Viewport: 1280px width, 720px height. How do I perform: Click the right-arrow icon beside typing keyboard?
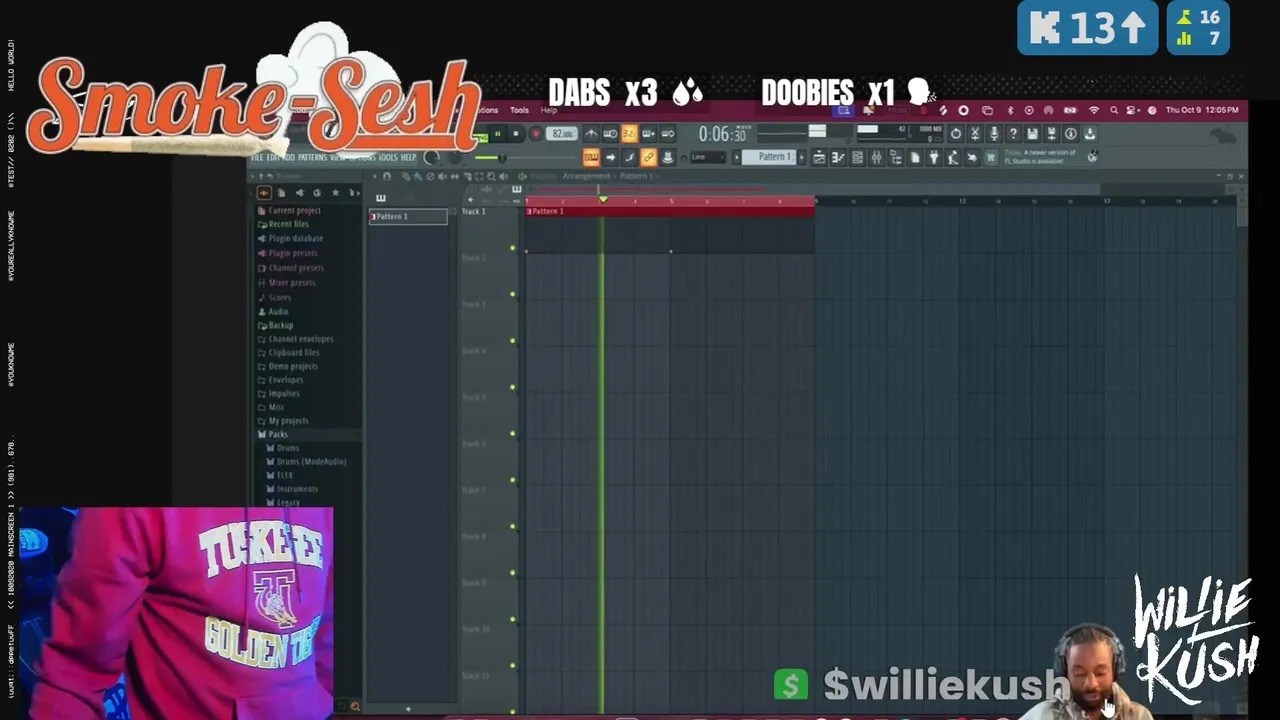611,158
